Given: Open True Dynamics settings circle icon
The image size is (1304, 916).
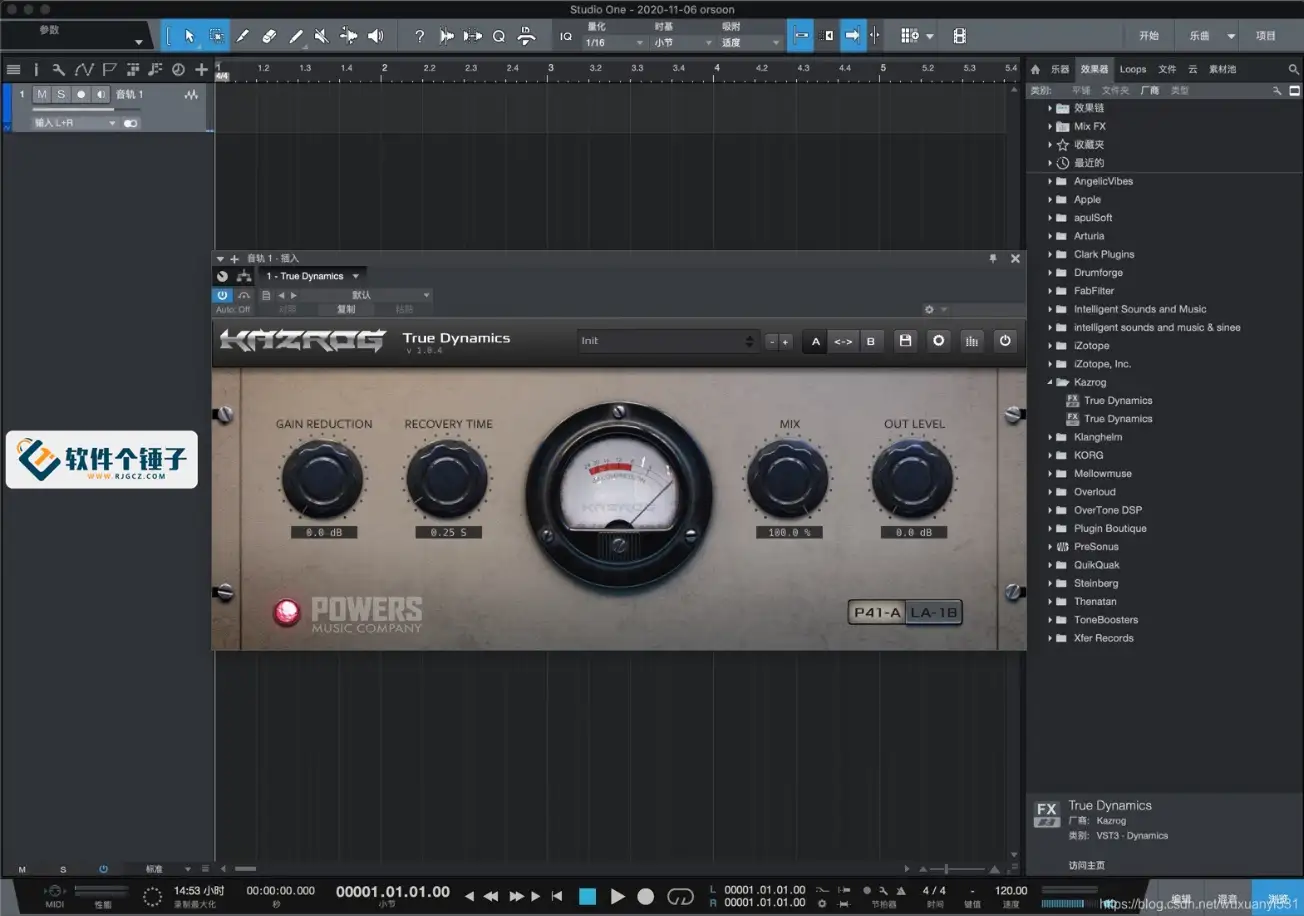Looking at the screenshot, I should point(938,341).
